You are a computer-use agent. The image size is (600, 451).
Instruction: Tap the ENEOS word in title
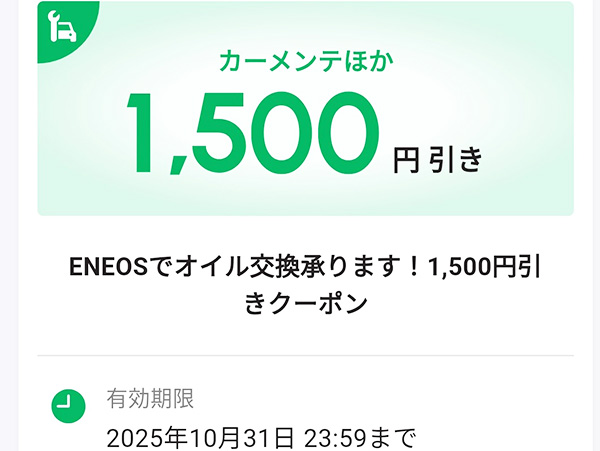108,267
